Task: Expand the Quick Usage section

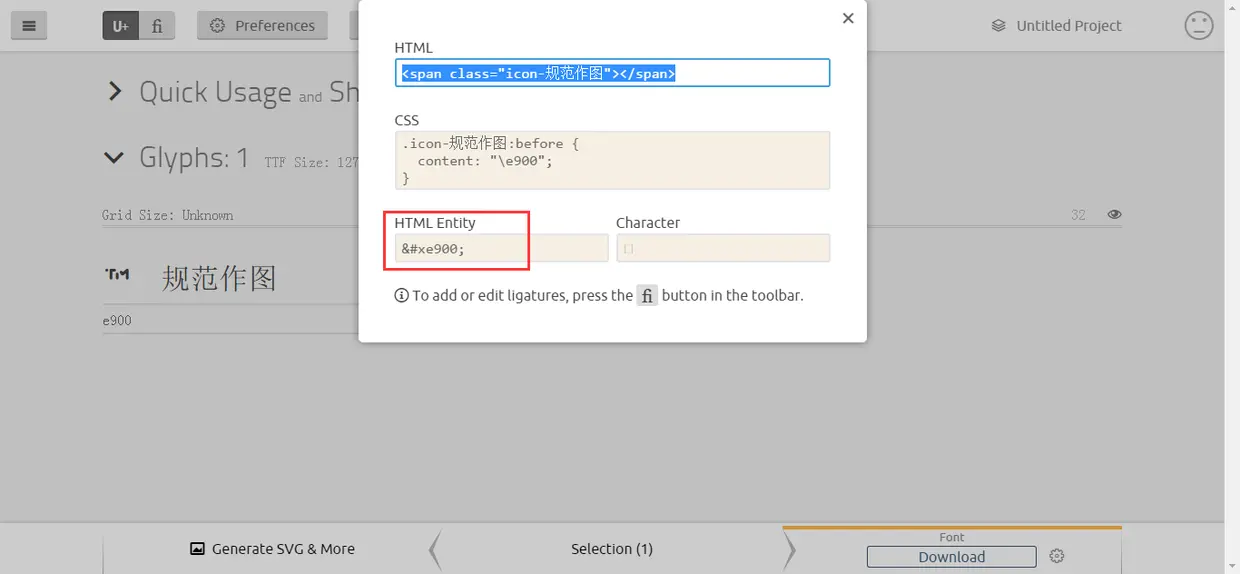Action: (x=115, y=92)
